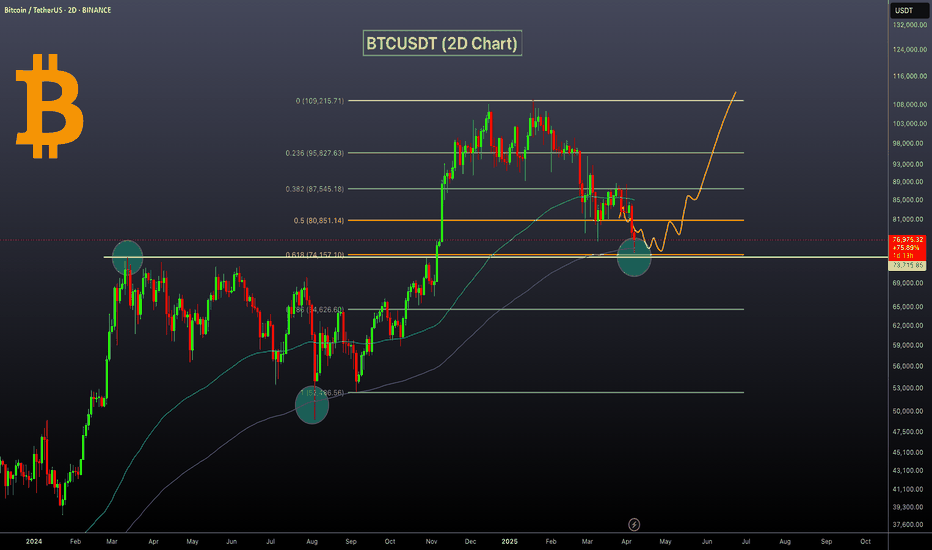Select the BTCUSDT (2D Chart) text box
932x550 pixels.
(442, 43)
